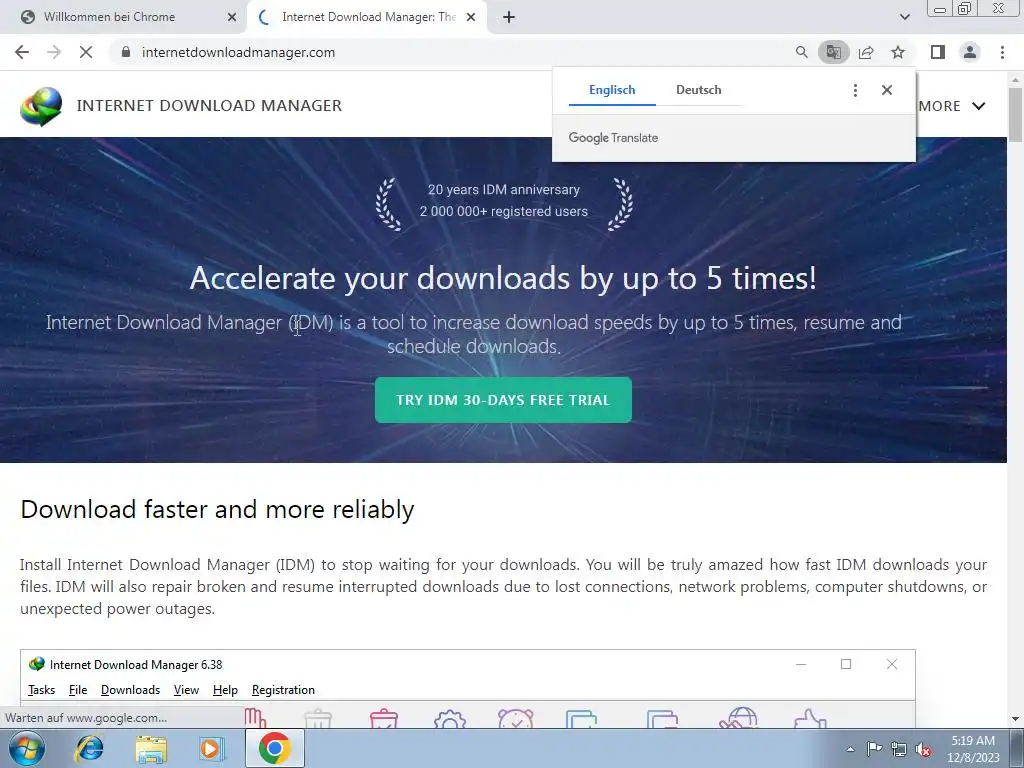Close the Internet Download Manager tab
The height and width of the screenshot is (768, 1024).
point(470,18)
